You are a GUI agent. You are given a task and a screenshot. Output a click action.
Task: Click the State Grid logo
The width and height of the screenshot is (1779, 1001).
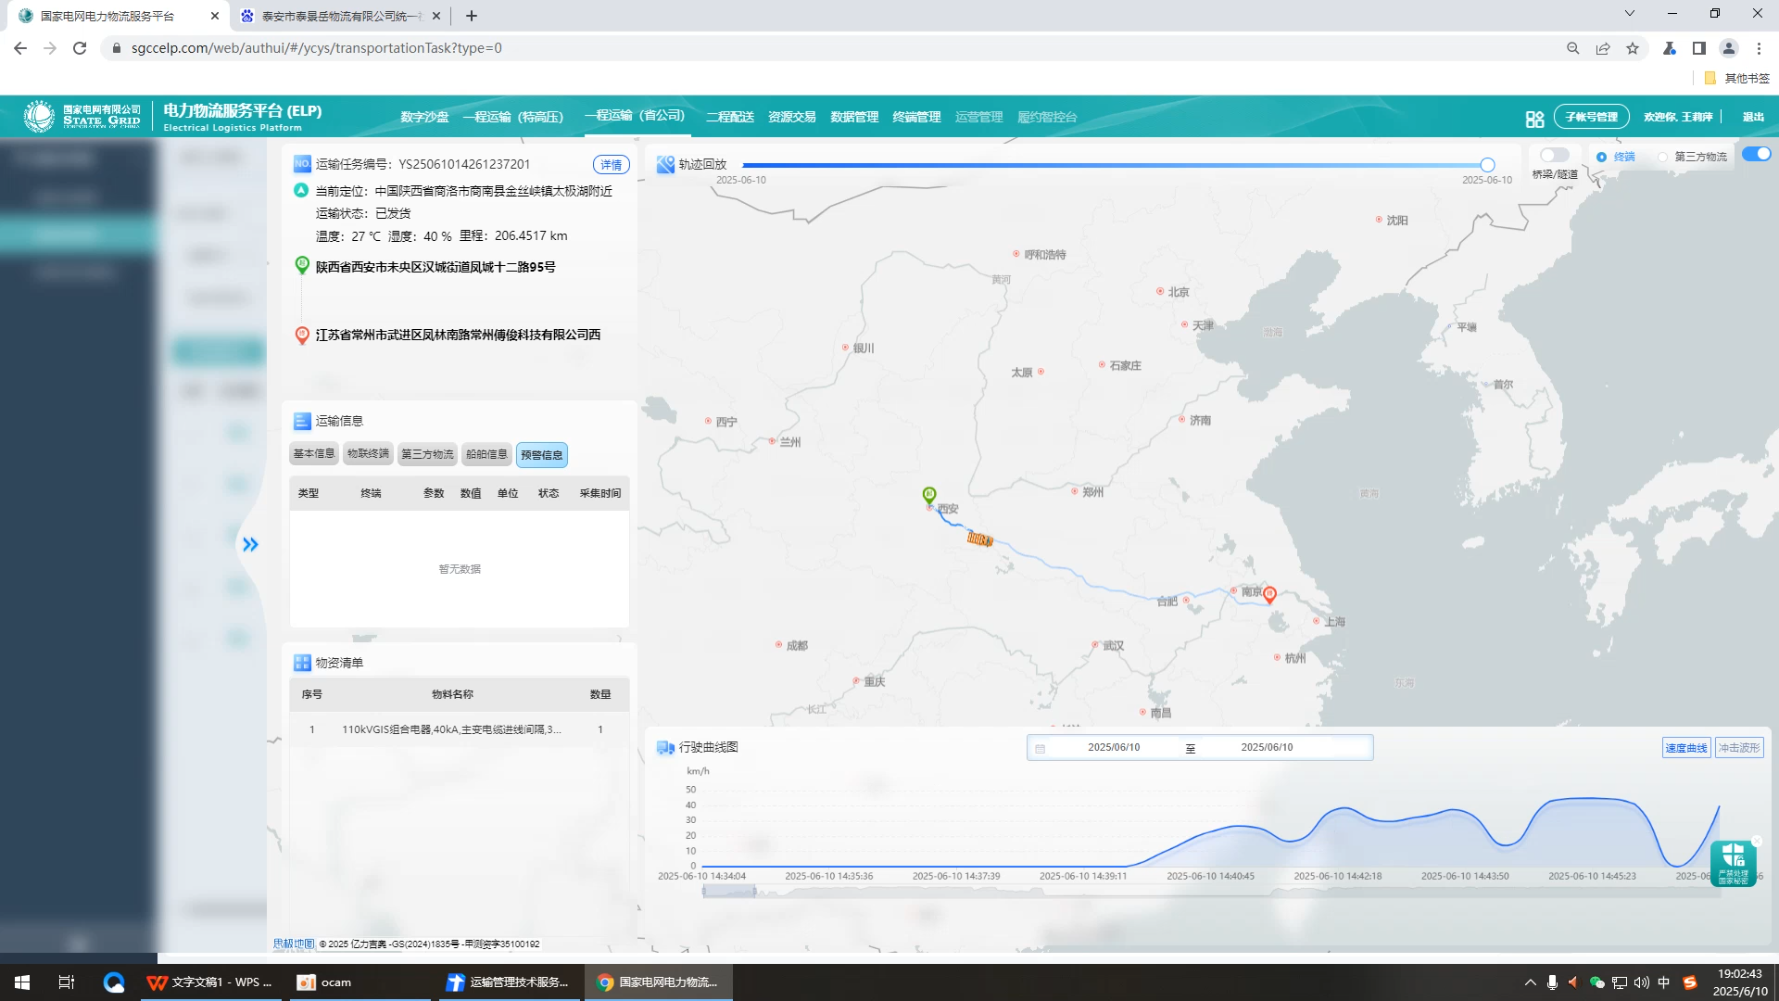pyautogui.click(x=40, y=116)
